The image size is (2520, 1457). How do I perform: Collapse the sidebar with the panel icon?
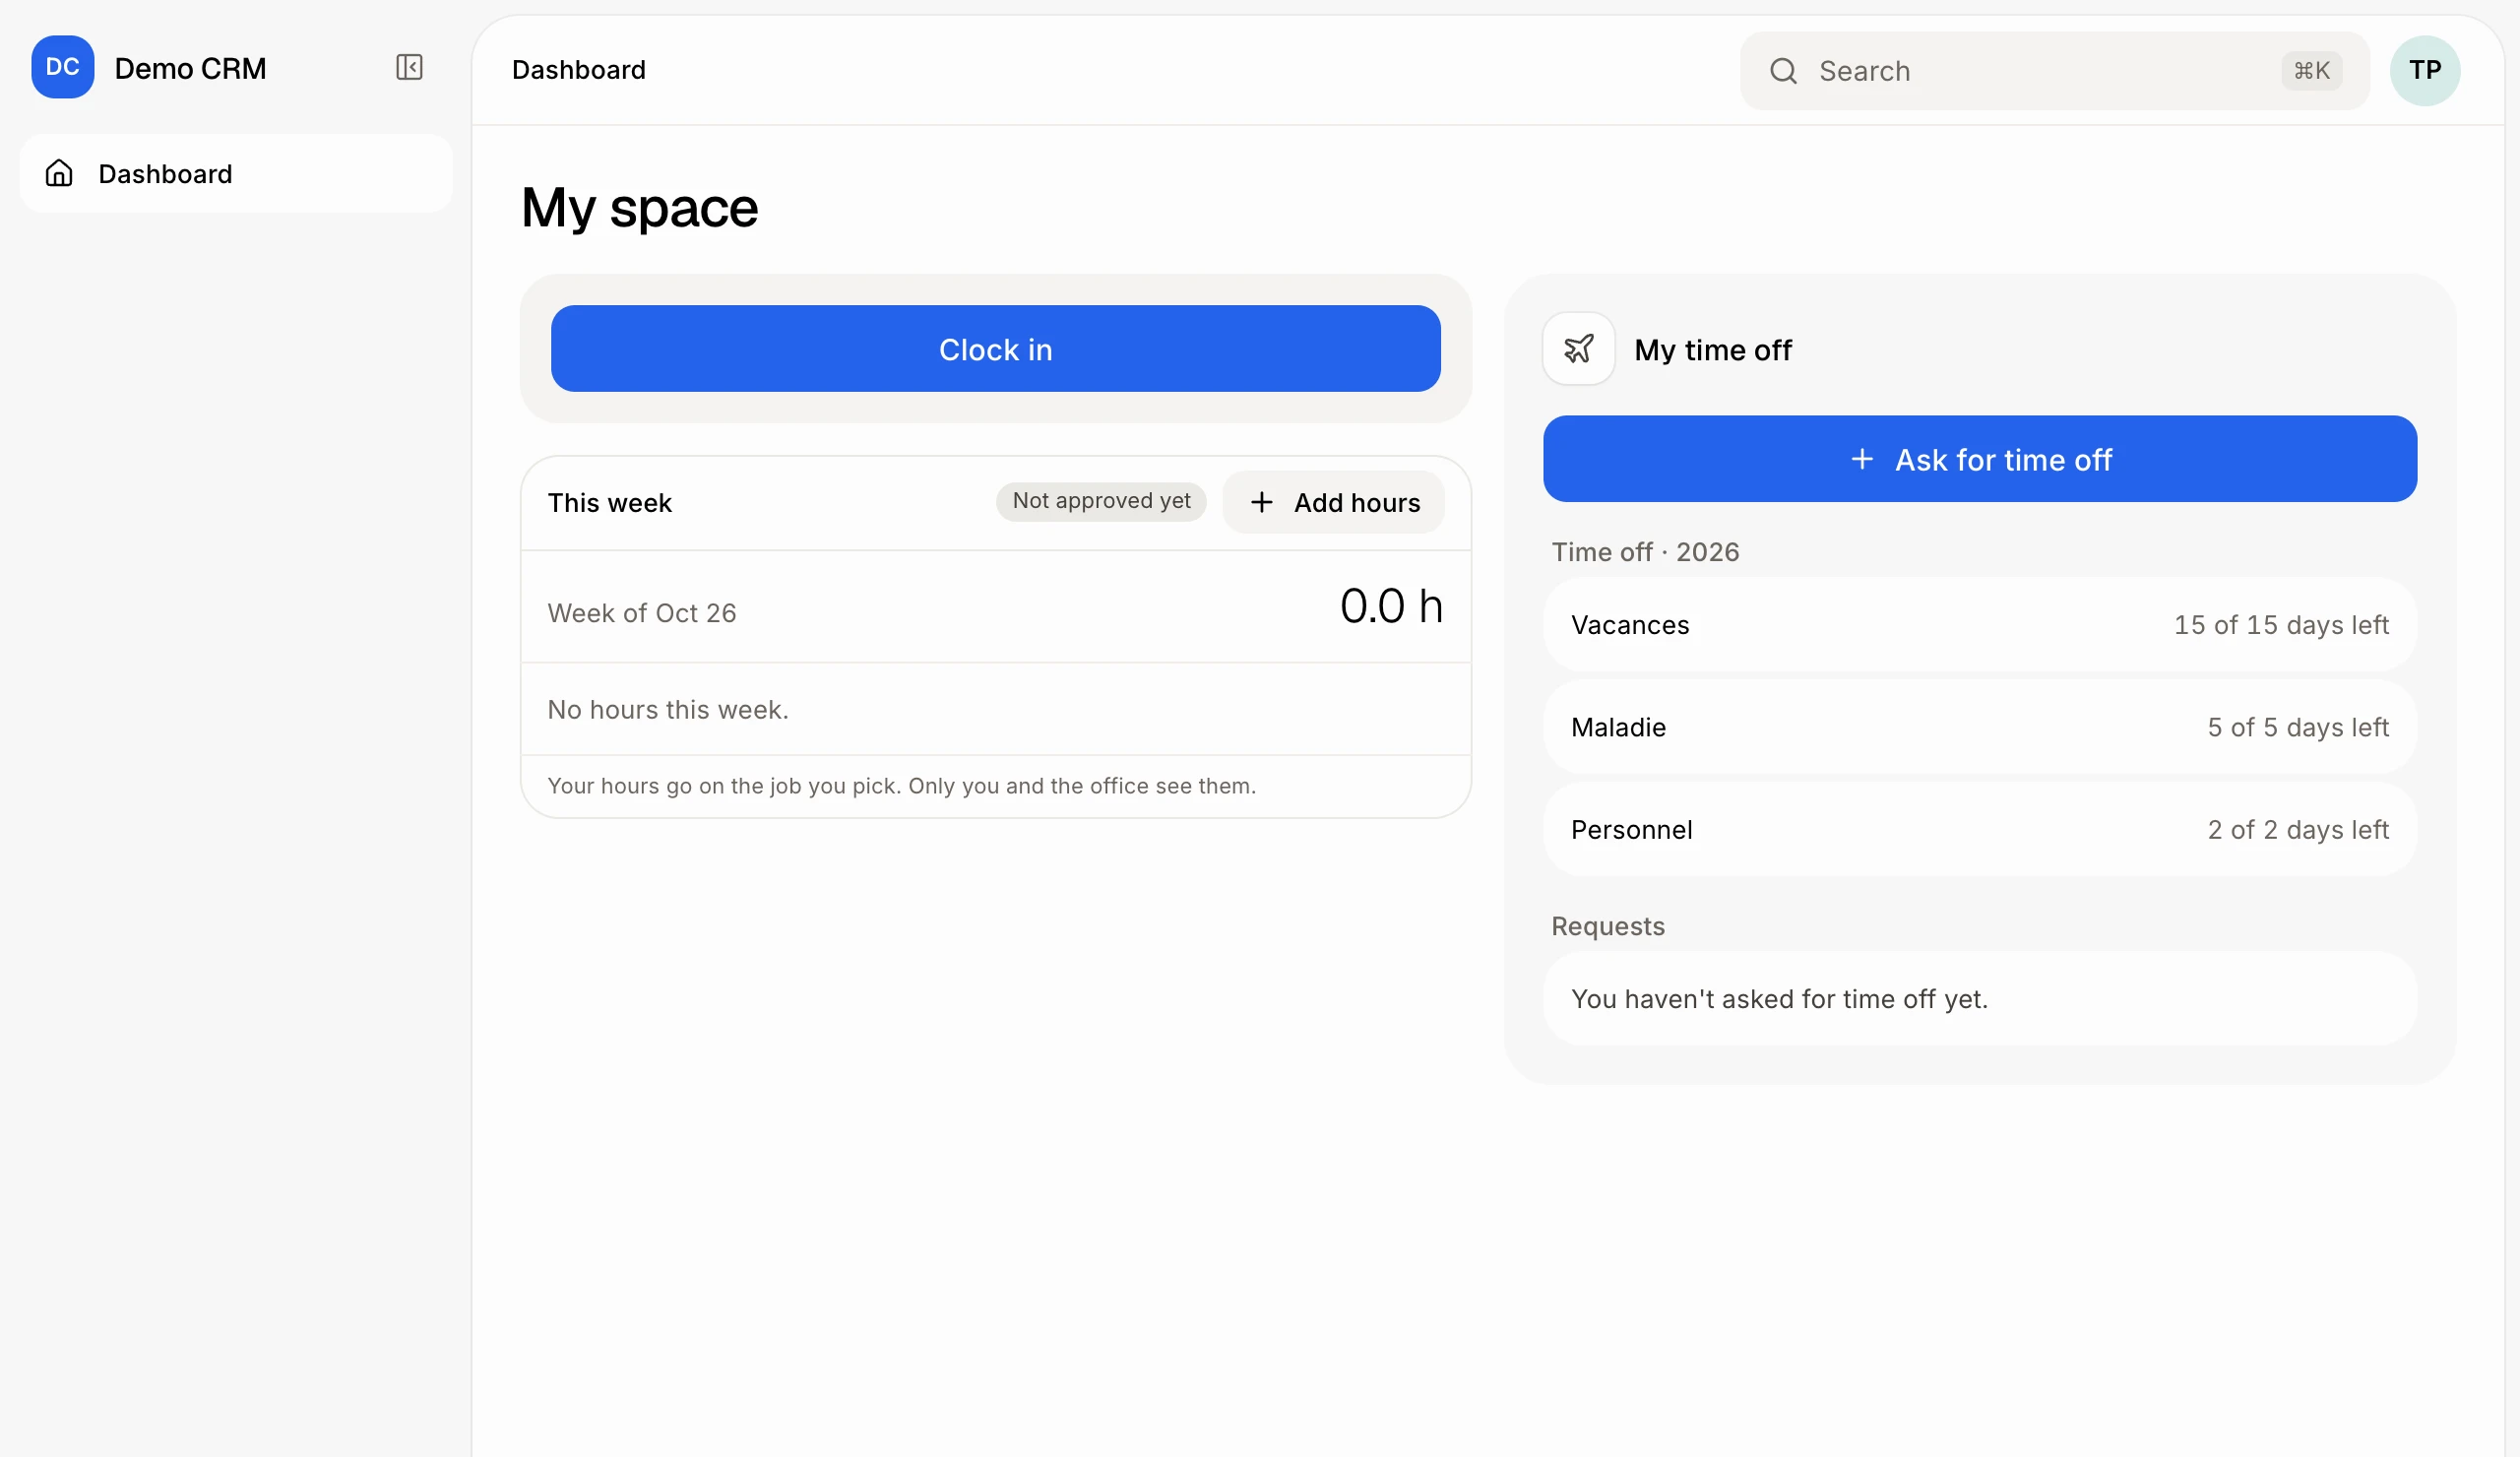coord(409,67)
